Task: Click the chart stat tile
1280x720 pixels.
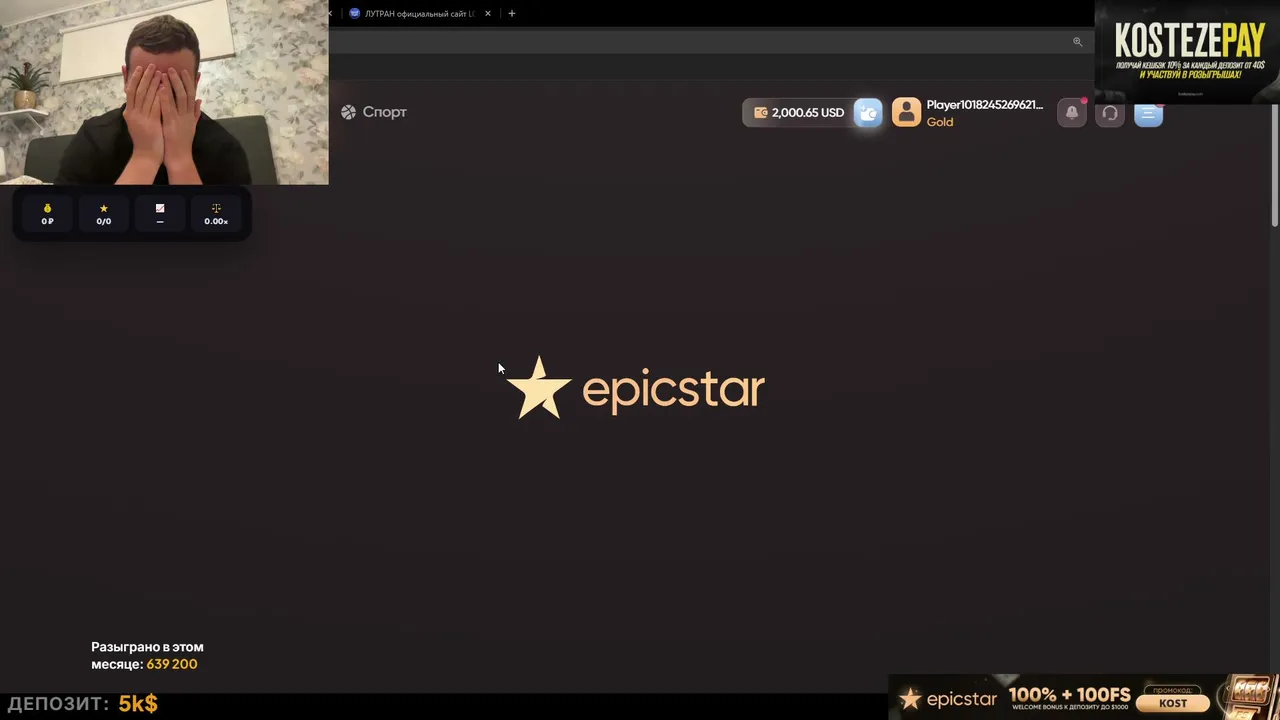Action: [x=160, y=214]
